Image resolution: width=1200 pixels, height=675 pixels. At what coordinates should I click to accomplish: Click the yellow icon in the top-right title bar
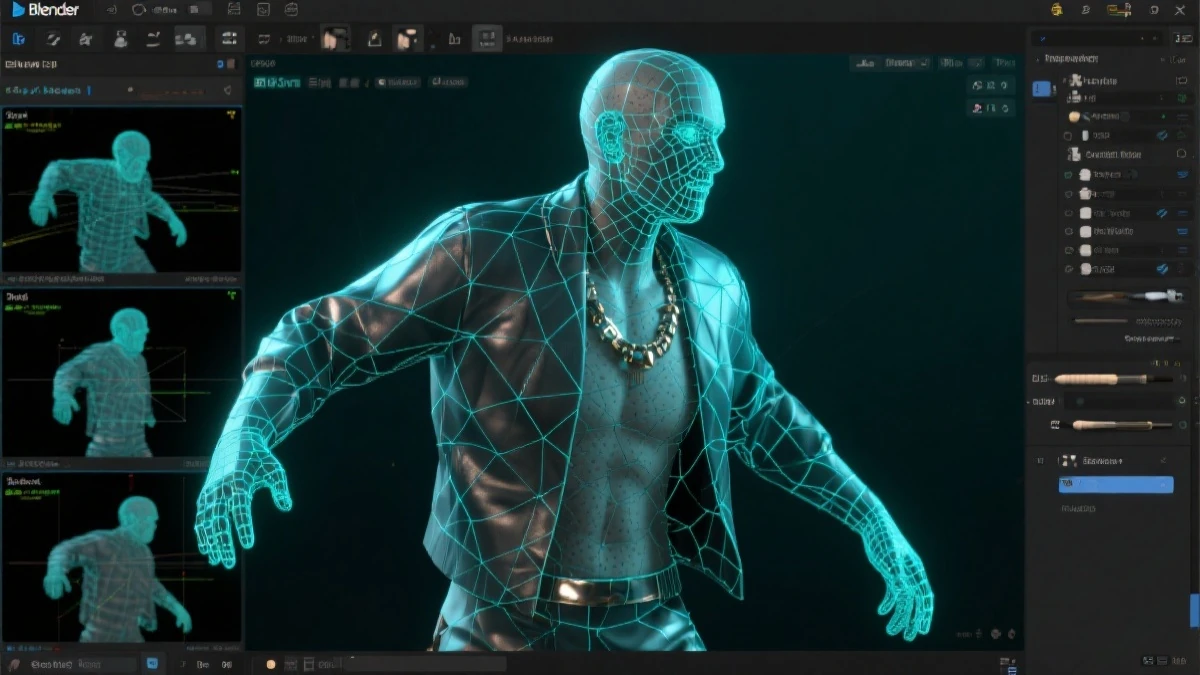pos(1057,9)
